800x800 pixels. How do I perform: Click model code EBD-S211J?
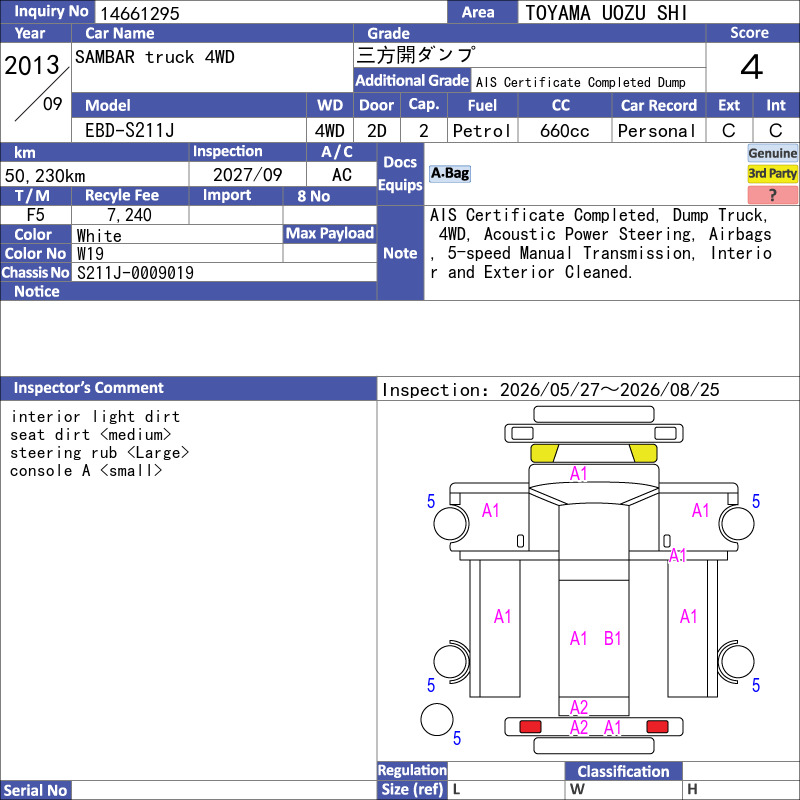pos(130,131)
